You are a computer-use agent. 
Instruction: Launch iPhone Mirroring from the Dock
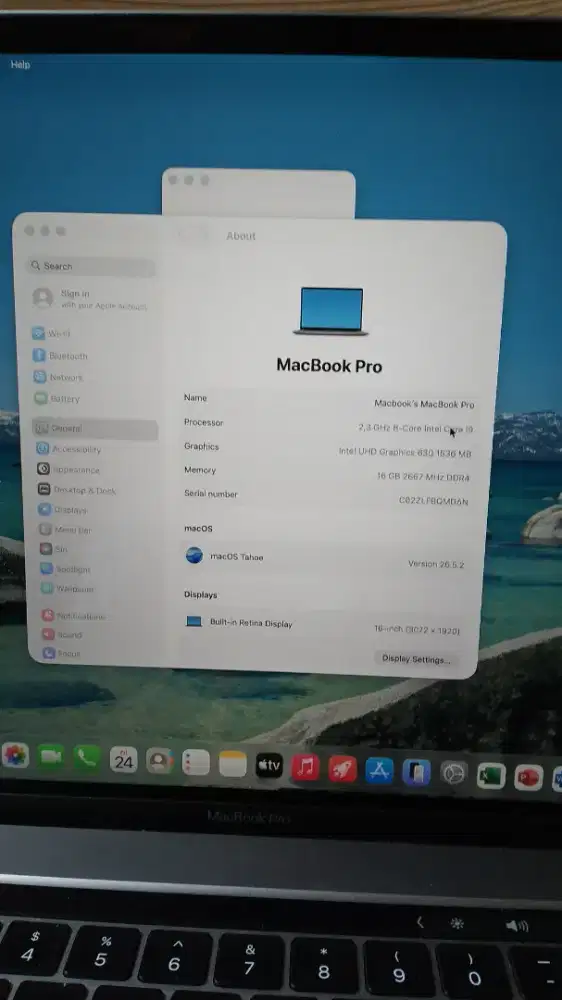pyautogui.click(x=417, y=774)
